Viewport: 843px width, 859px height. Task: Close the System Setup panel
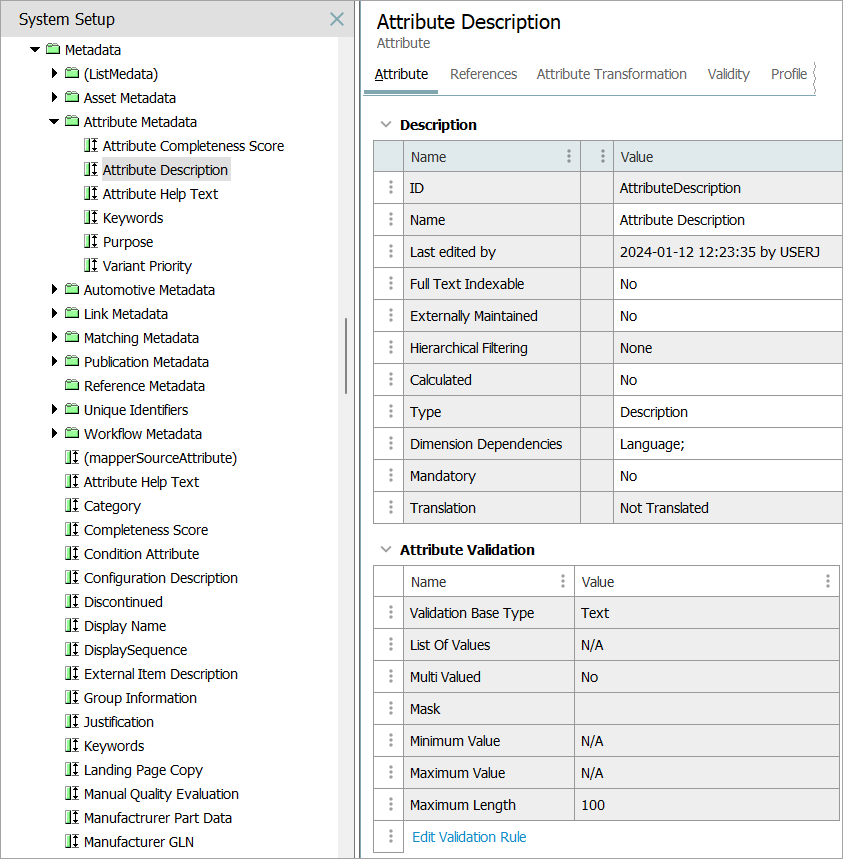coord(337,19)
